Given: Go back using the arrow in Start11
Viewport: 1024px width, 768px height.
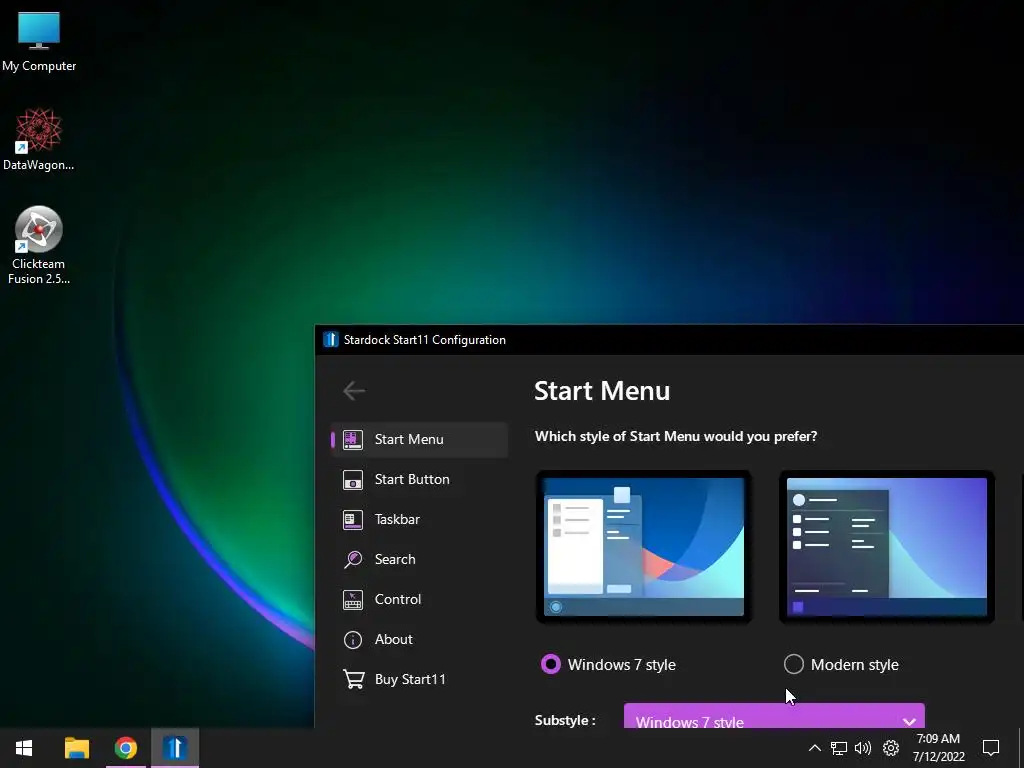Looking at the screenshot, I should (354, 391).
